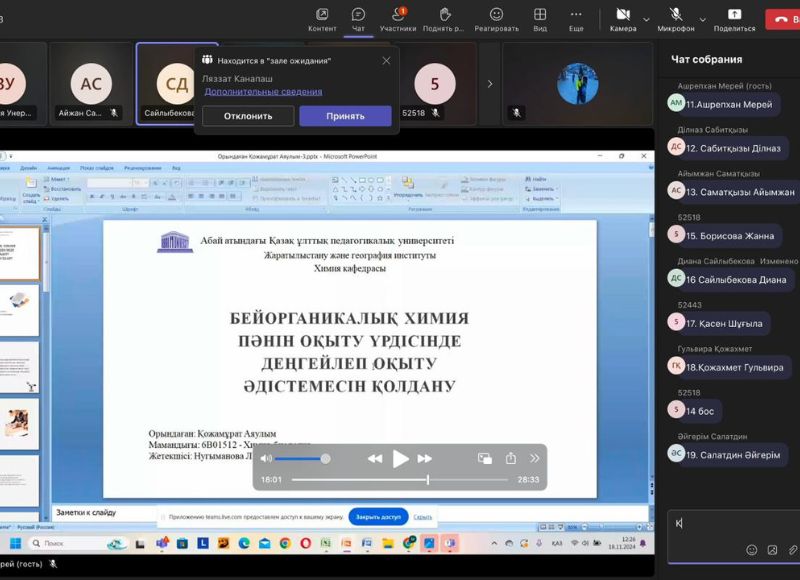Click the Share (Поделиться) screen icon
The height and width of the screenshot is (580, 800).
(x=734, y=18)
